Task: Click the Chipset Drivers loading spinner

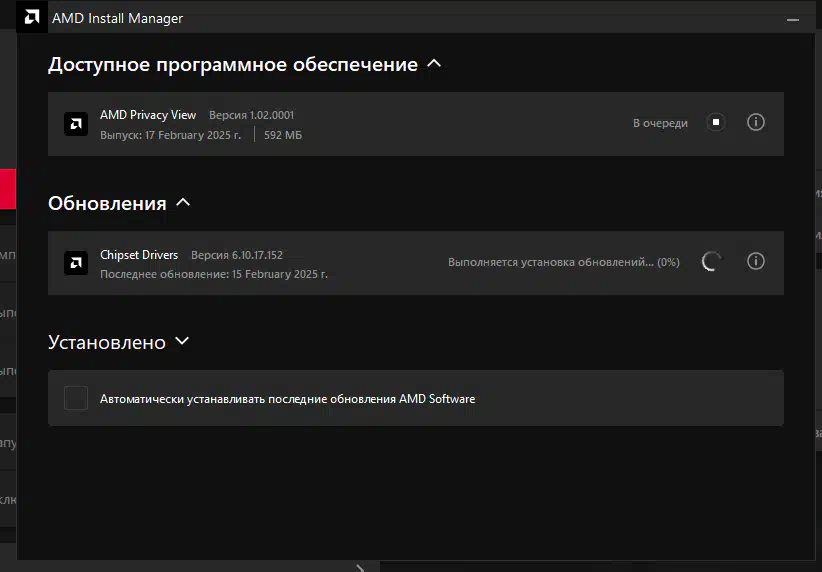Action: [x=712, y=262]
